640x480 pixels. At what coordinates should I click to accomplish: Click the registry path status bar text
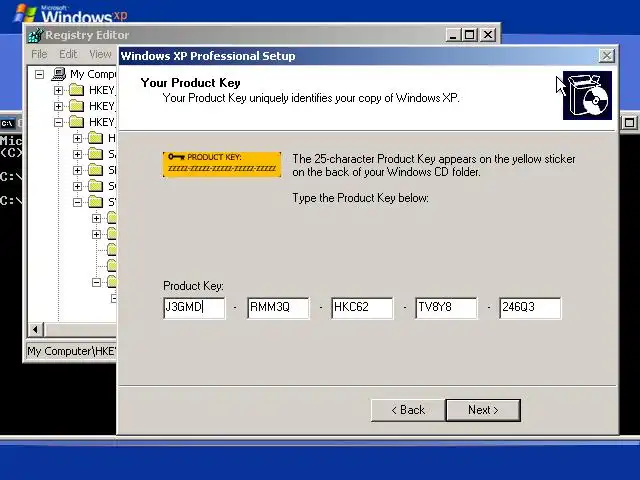[72, 351]
